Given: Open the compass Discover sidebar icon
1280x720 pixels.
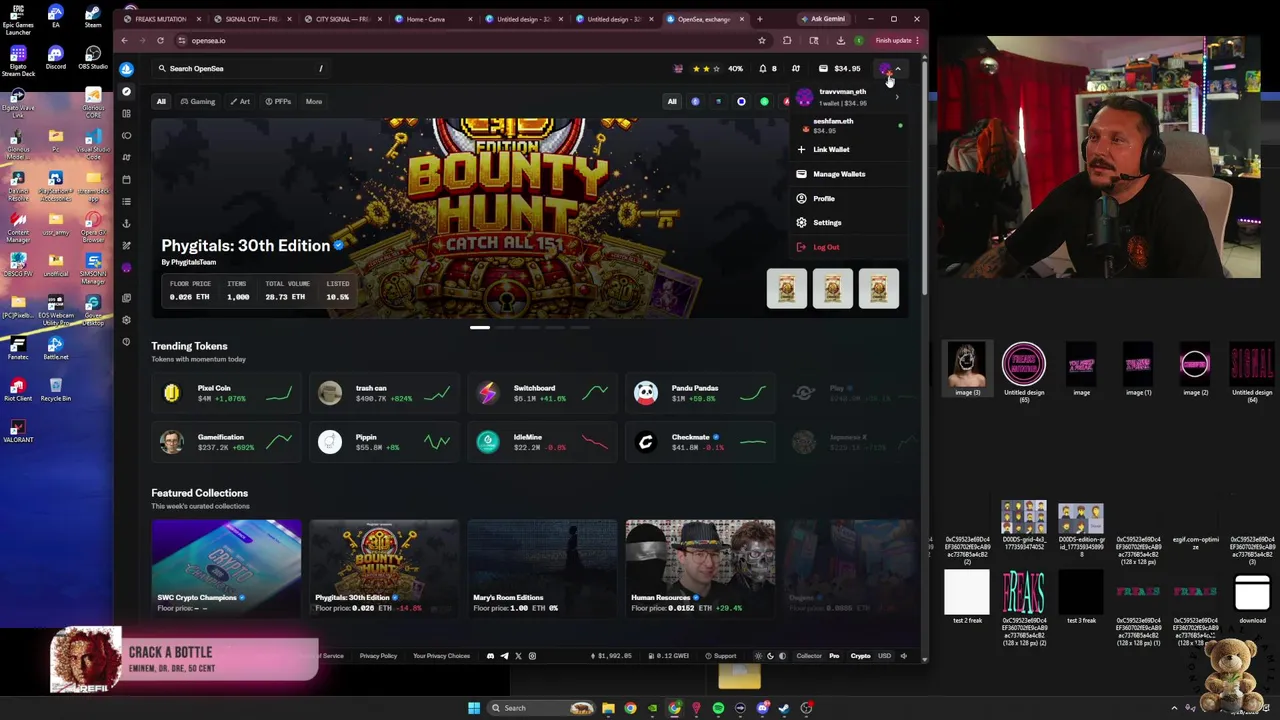Looking at the screenshot, I should point(126,91).
